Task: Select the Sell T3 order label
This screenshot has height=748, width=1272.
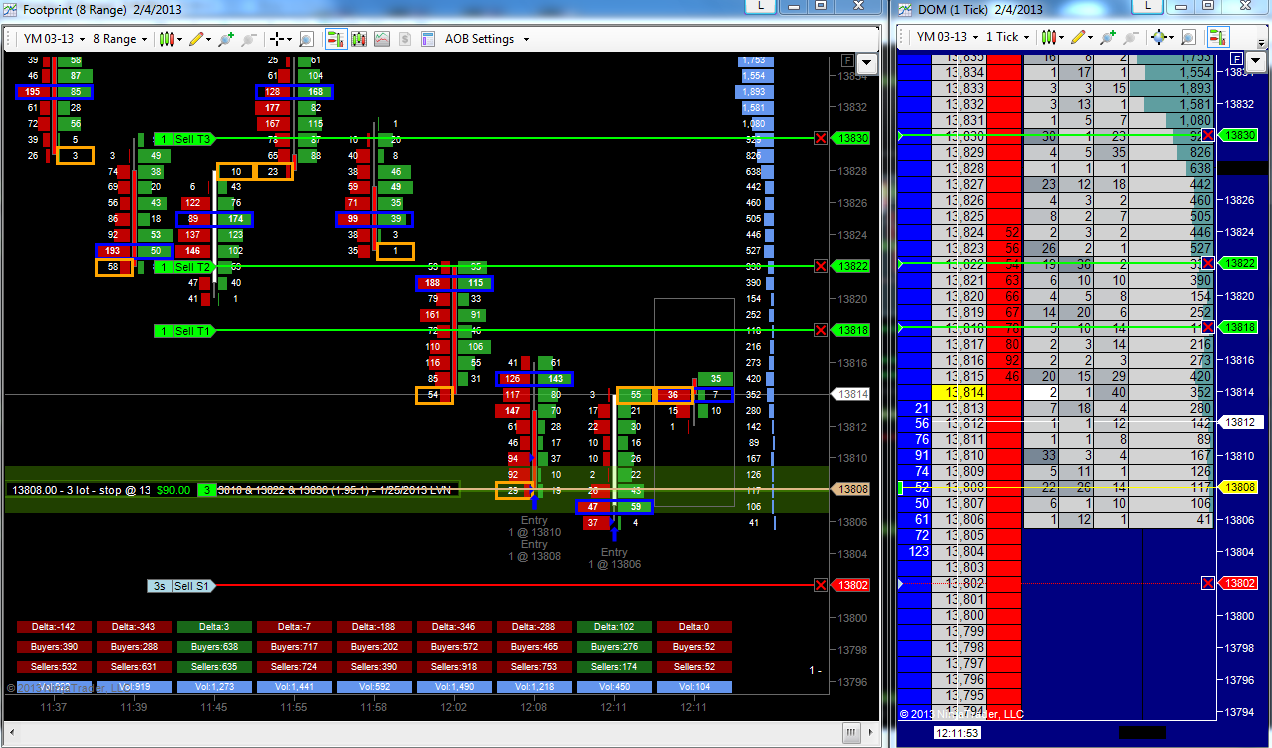Action: click(184, 139)
